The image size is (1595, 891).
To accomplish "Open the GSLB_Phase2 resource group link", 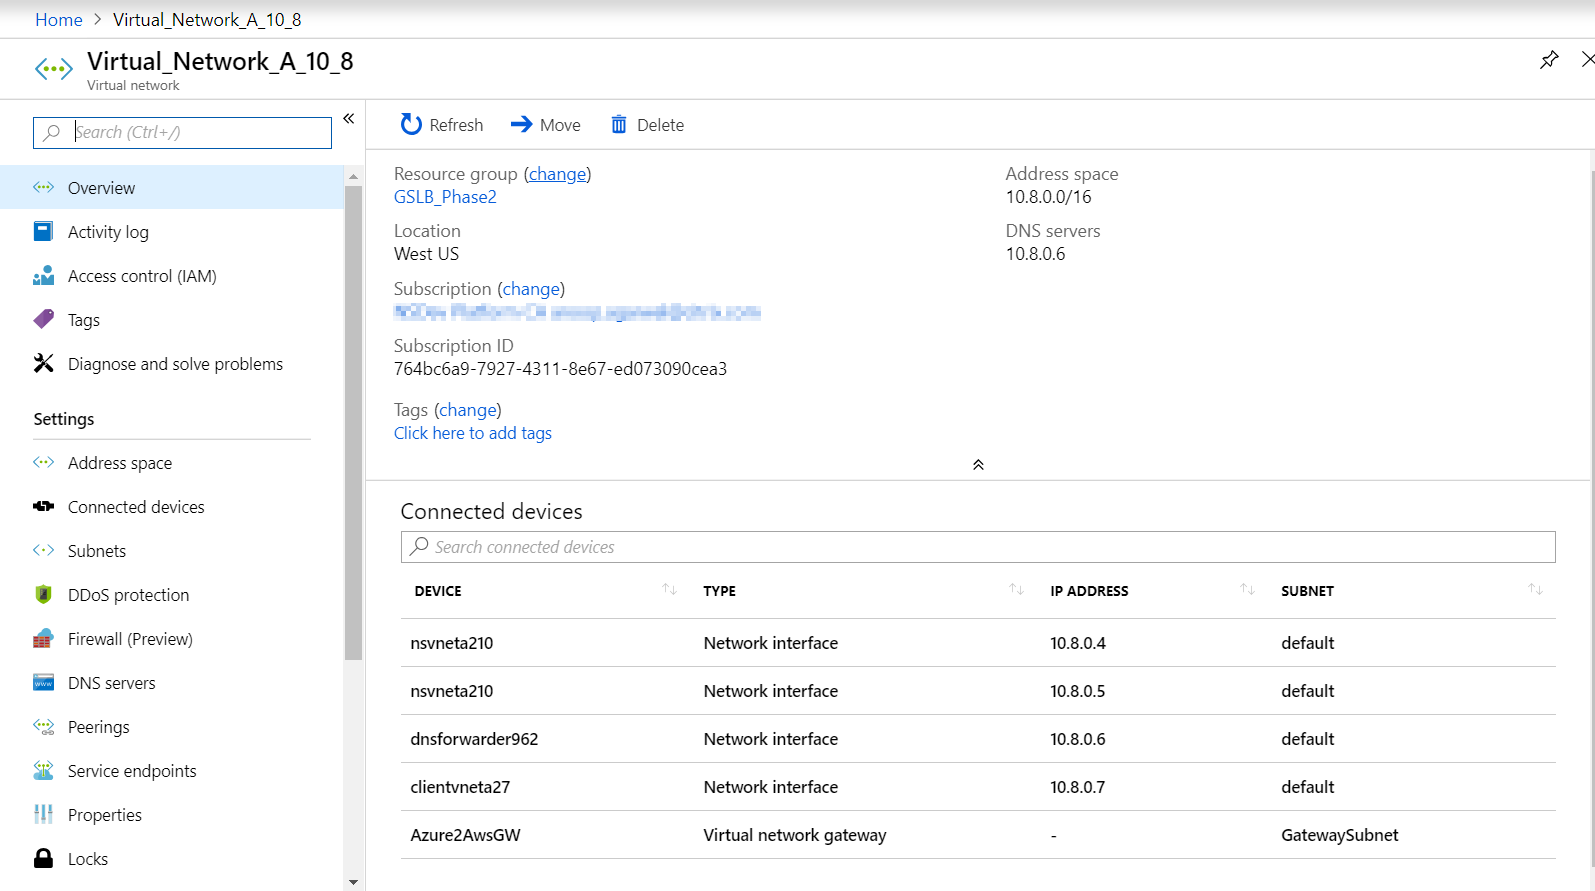I will tap(445, 197).
